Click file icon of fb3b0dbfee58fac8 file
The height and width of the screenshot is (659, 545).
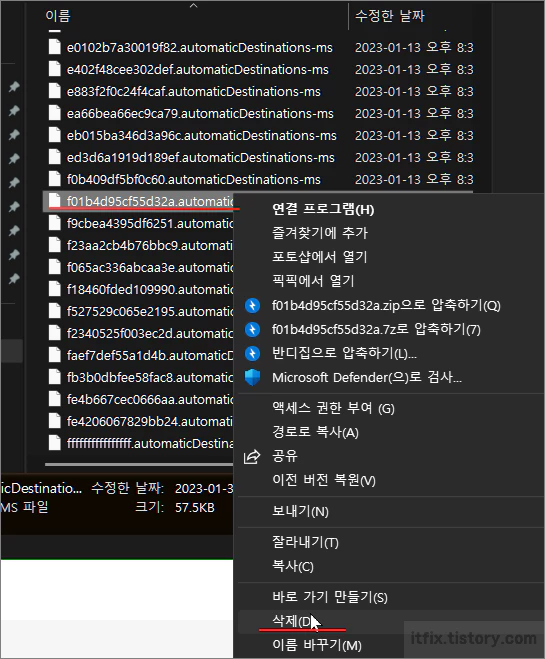tap(55, 377)
